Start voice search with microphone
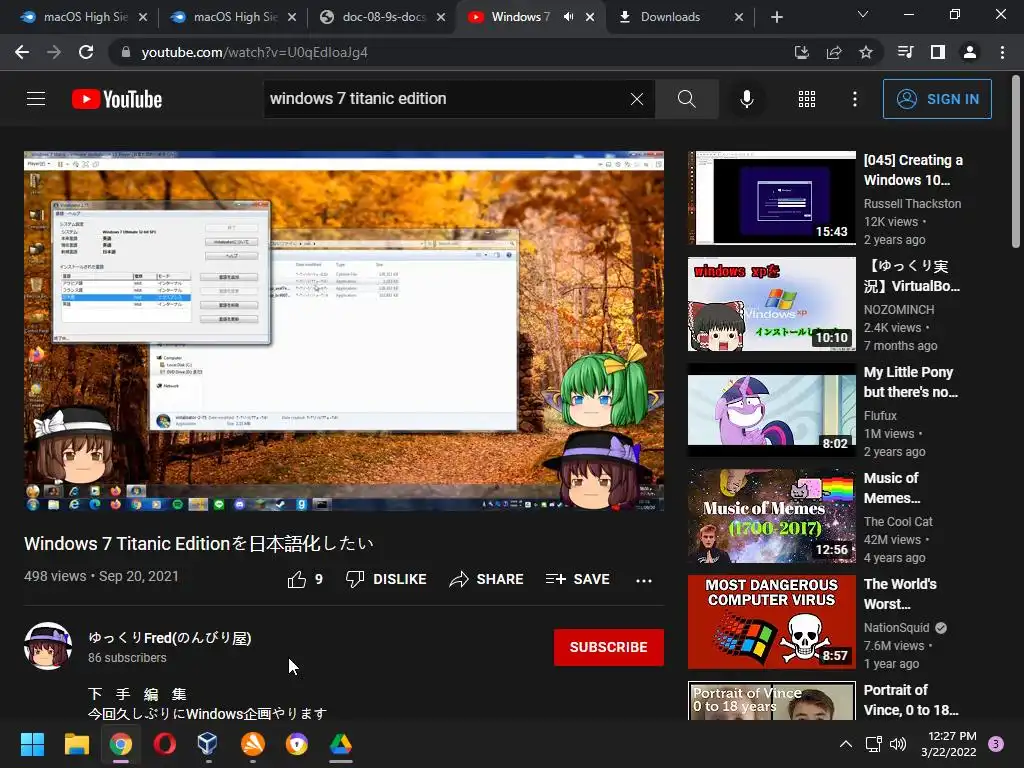1024x768 pixels. click(x=746, y=99)
